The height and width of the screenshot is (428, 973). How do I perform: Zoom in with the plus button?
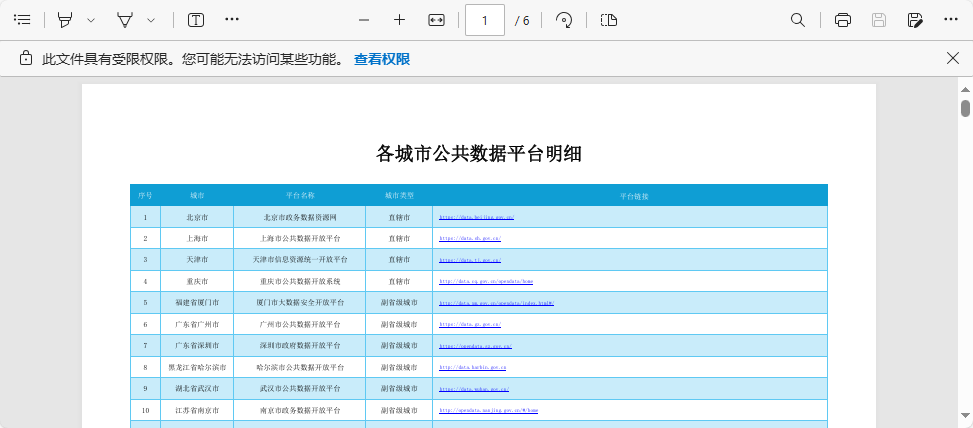pyautogui.click(x=399, y=20)
